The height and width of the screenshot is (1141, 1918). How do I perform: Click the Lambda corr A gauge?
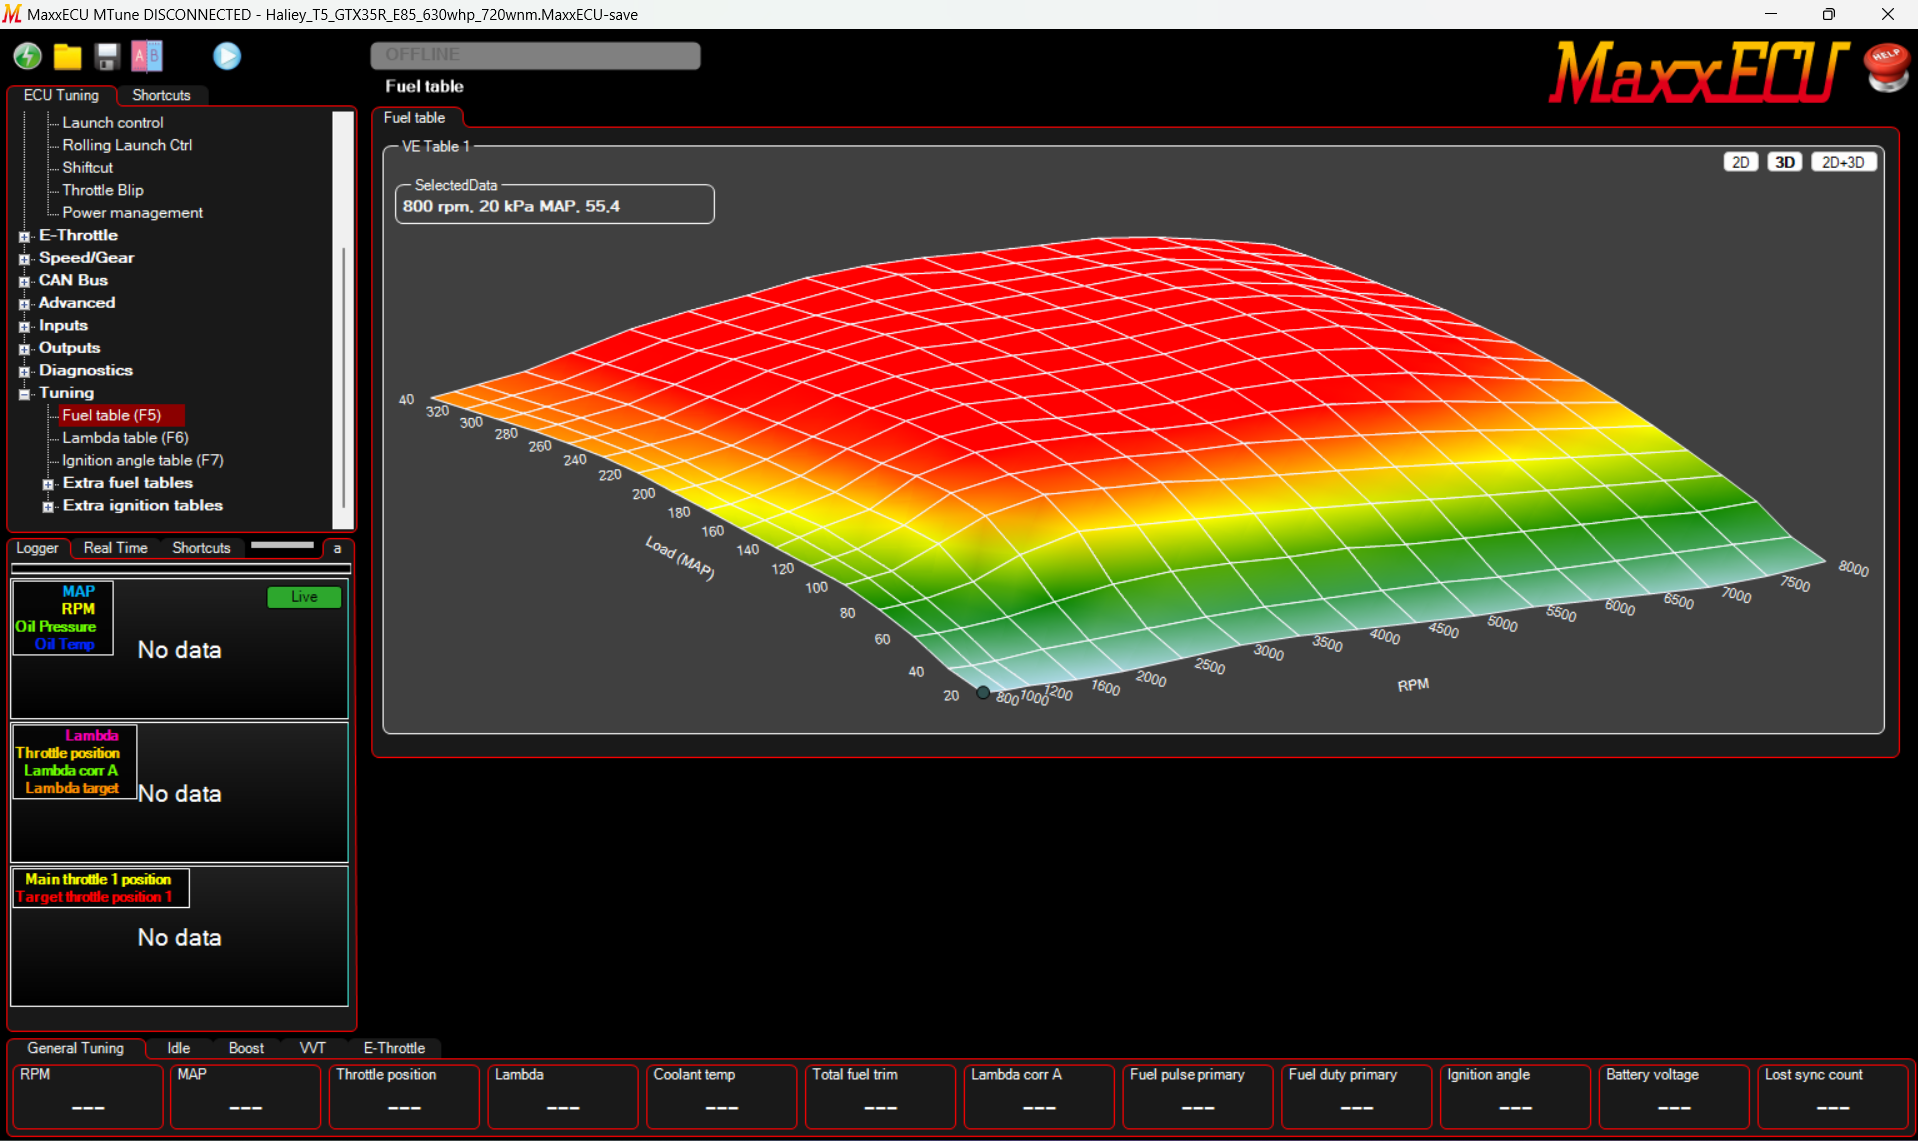[1040, 1096]
